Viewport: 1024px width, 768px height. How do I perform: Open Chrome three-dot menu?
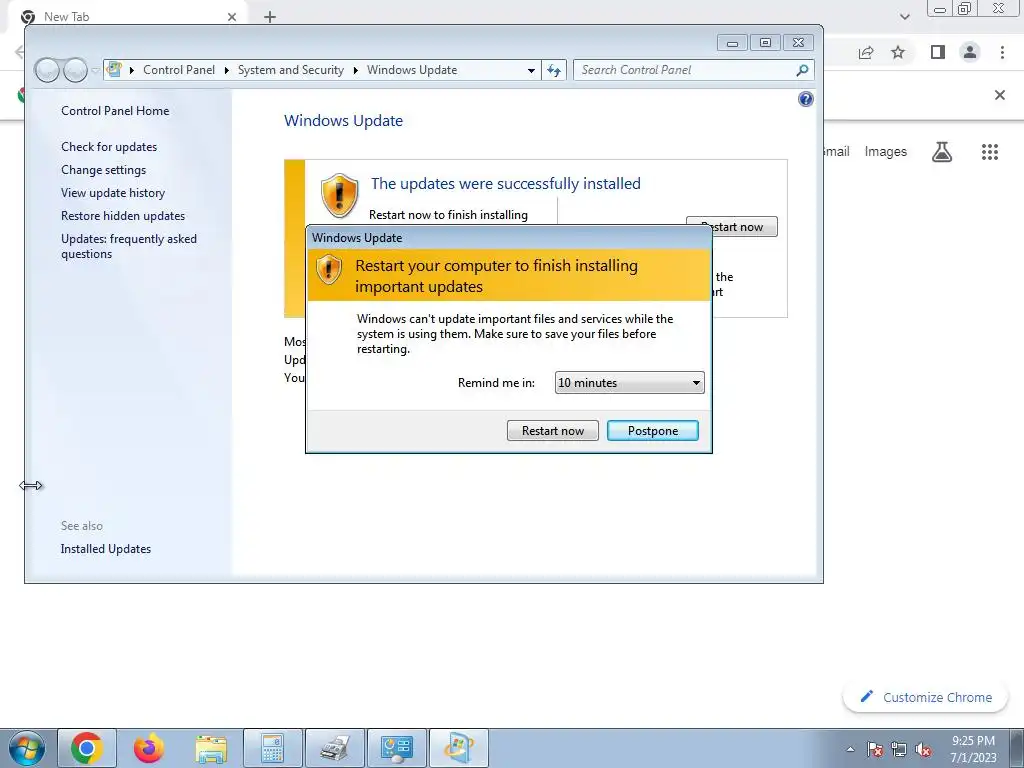tap(1002, 52)
